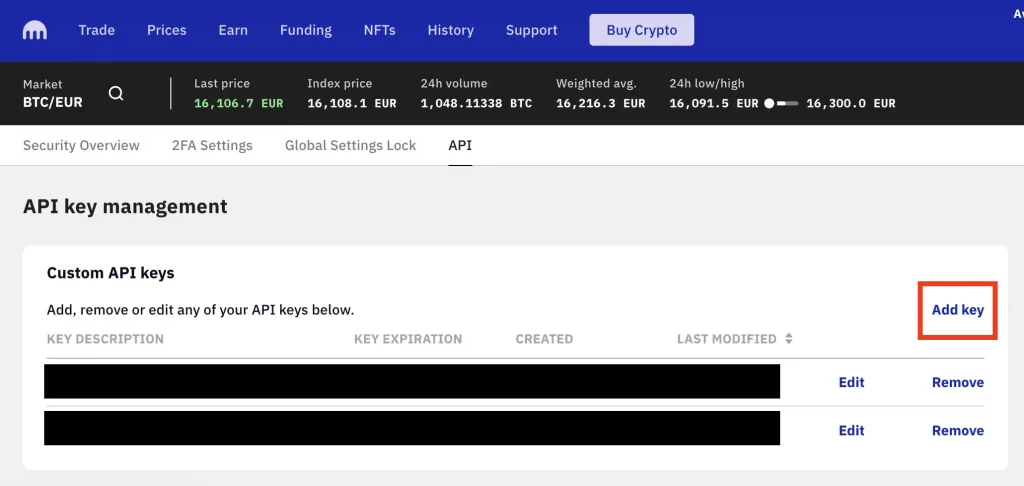Open the Earn section
The image size is (1024, 486).
pyautogui.click(x=233, y=30)
